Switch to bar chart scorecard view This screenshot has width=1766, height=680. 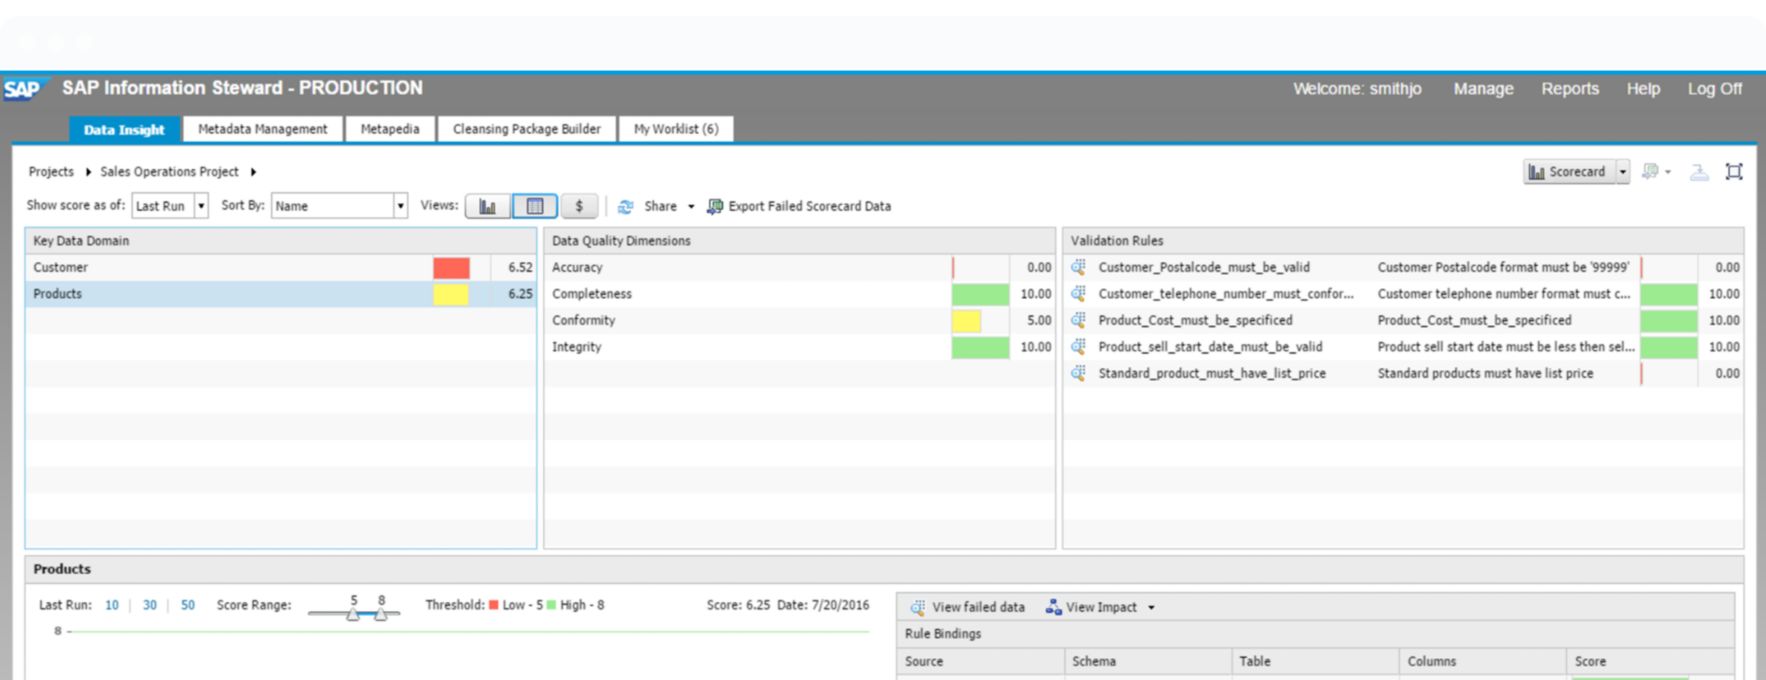pyautogui.click(x=487, y=206)
